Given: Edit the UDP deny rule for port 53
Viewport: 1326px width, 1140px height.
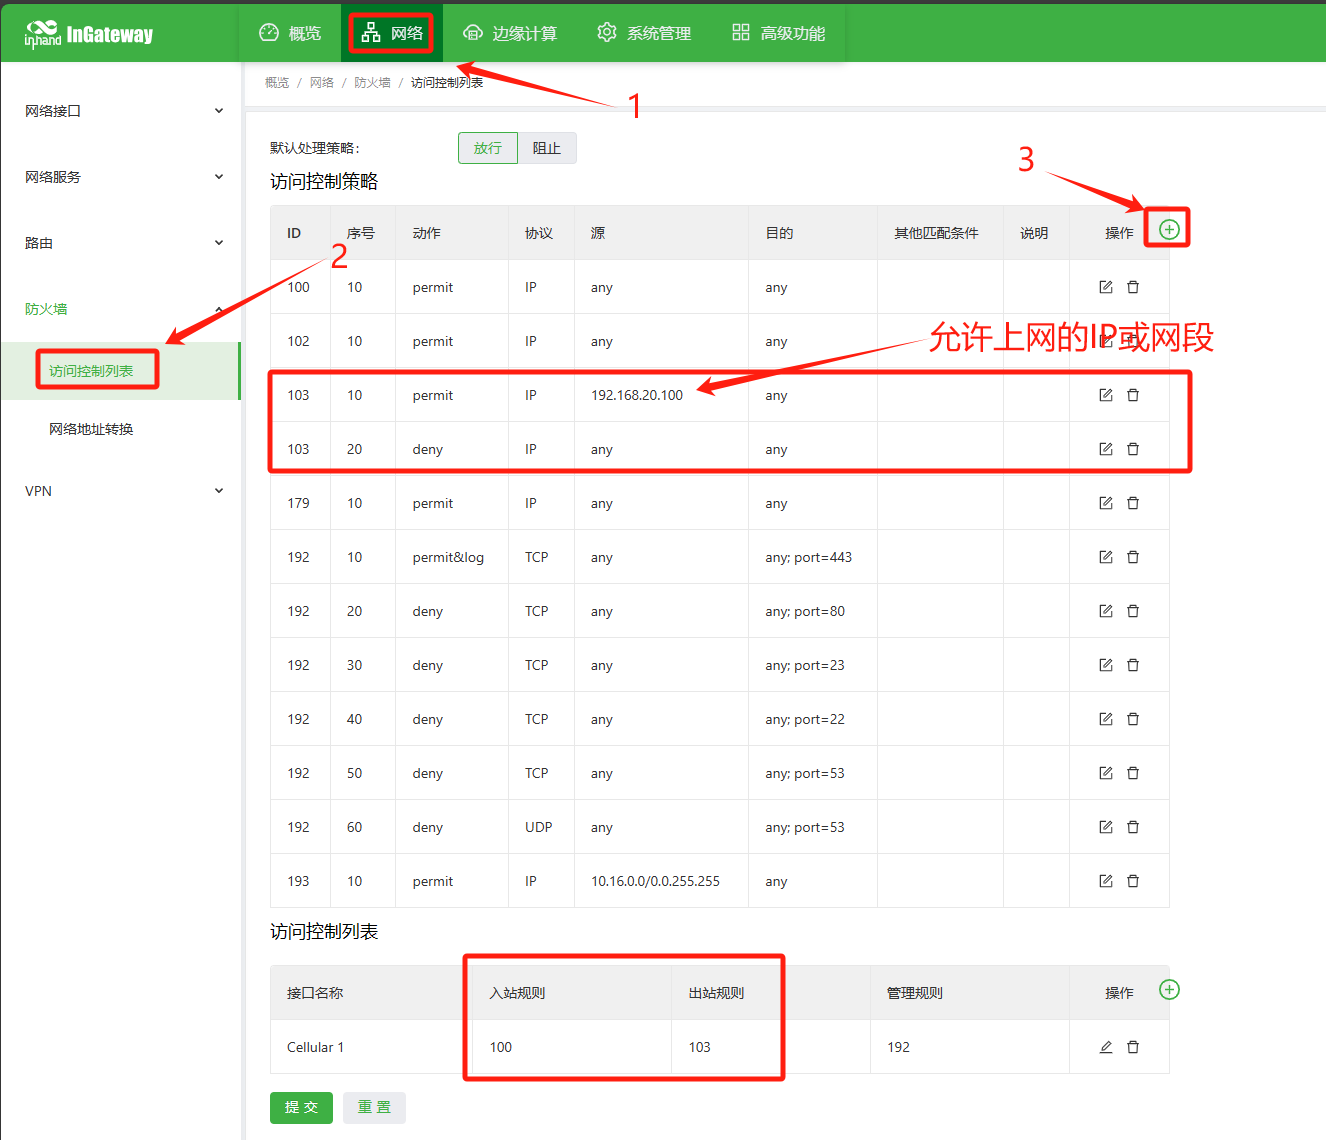Looking at the screenshot, I should pyautogui.click(x=1105, y=827).
